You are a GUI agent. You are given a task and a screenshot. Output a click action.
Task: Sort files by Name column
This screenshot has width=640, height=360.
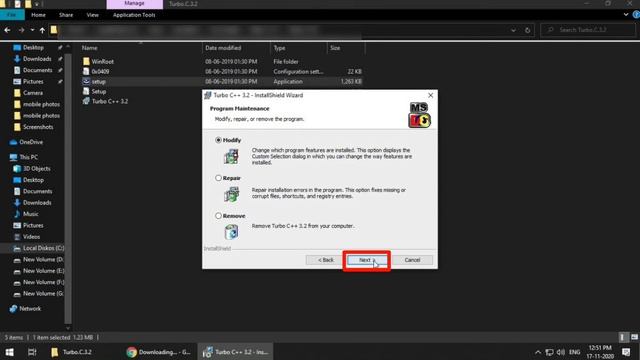[x=89, y=48]
